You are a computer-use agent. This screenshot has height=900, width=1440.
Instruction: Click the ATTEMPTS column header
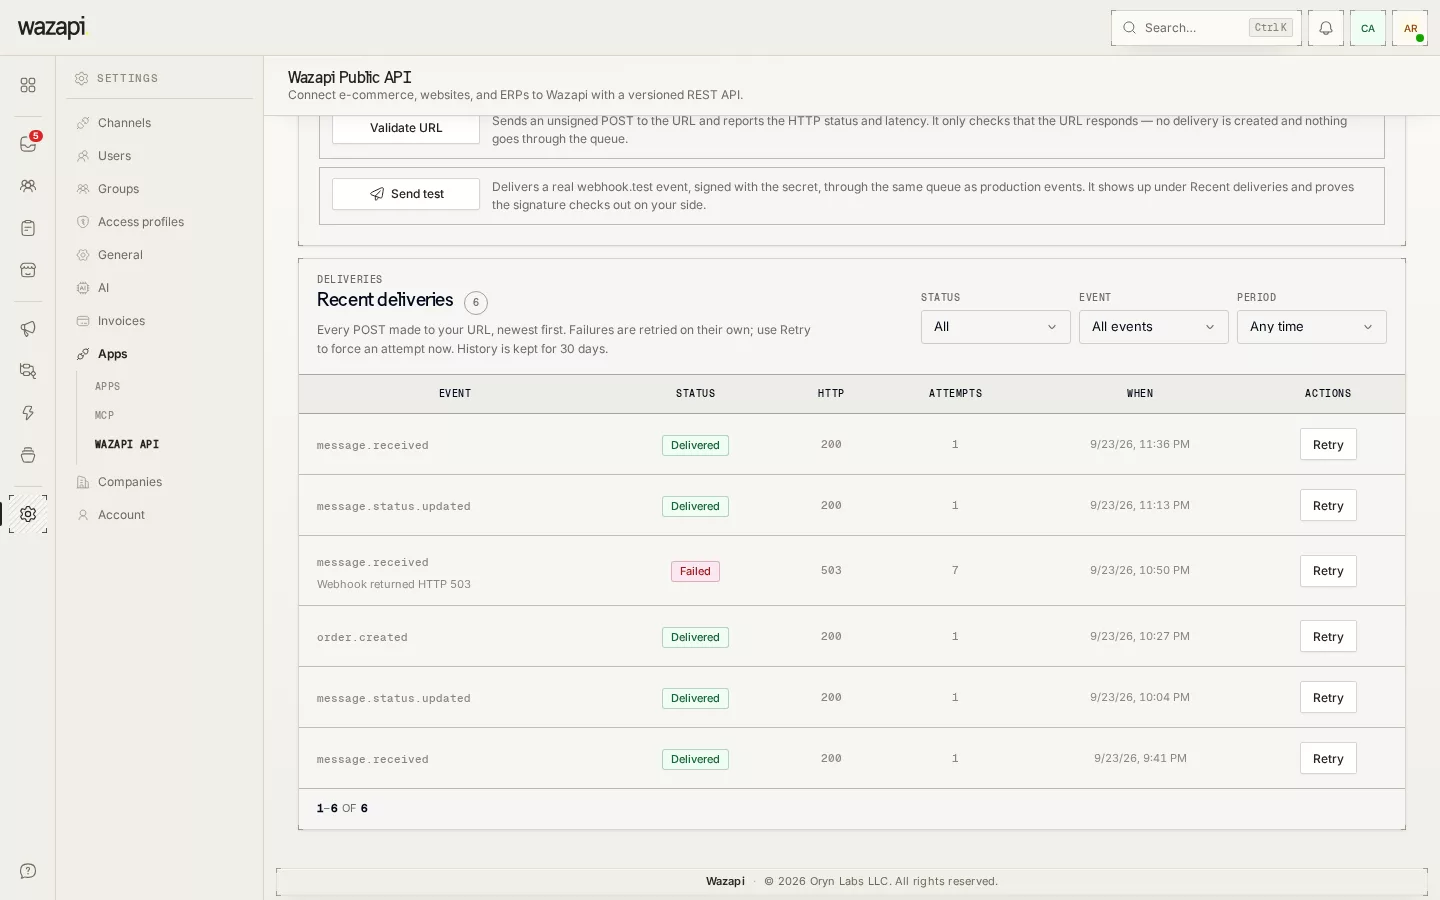click(955, 394)
